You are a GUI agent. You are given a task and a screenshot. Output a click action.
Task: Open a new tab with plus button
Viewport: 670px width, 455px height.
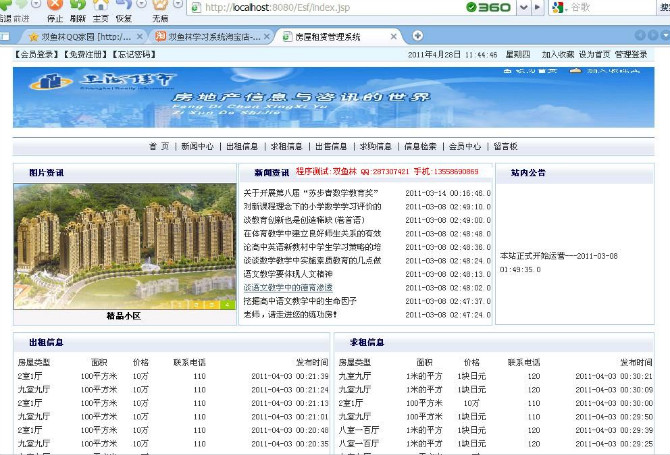[417, 36]
